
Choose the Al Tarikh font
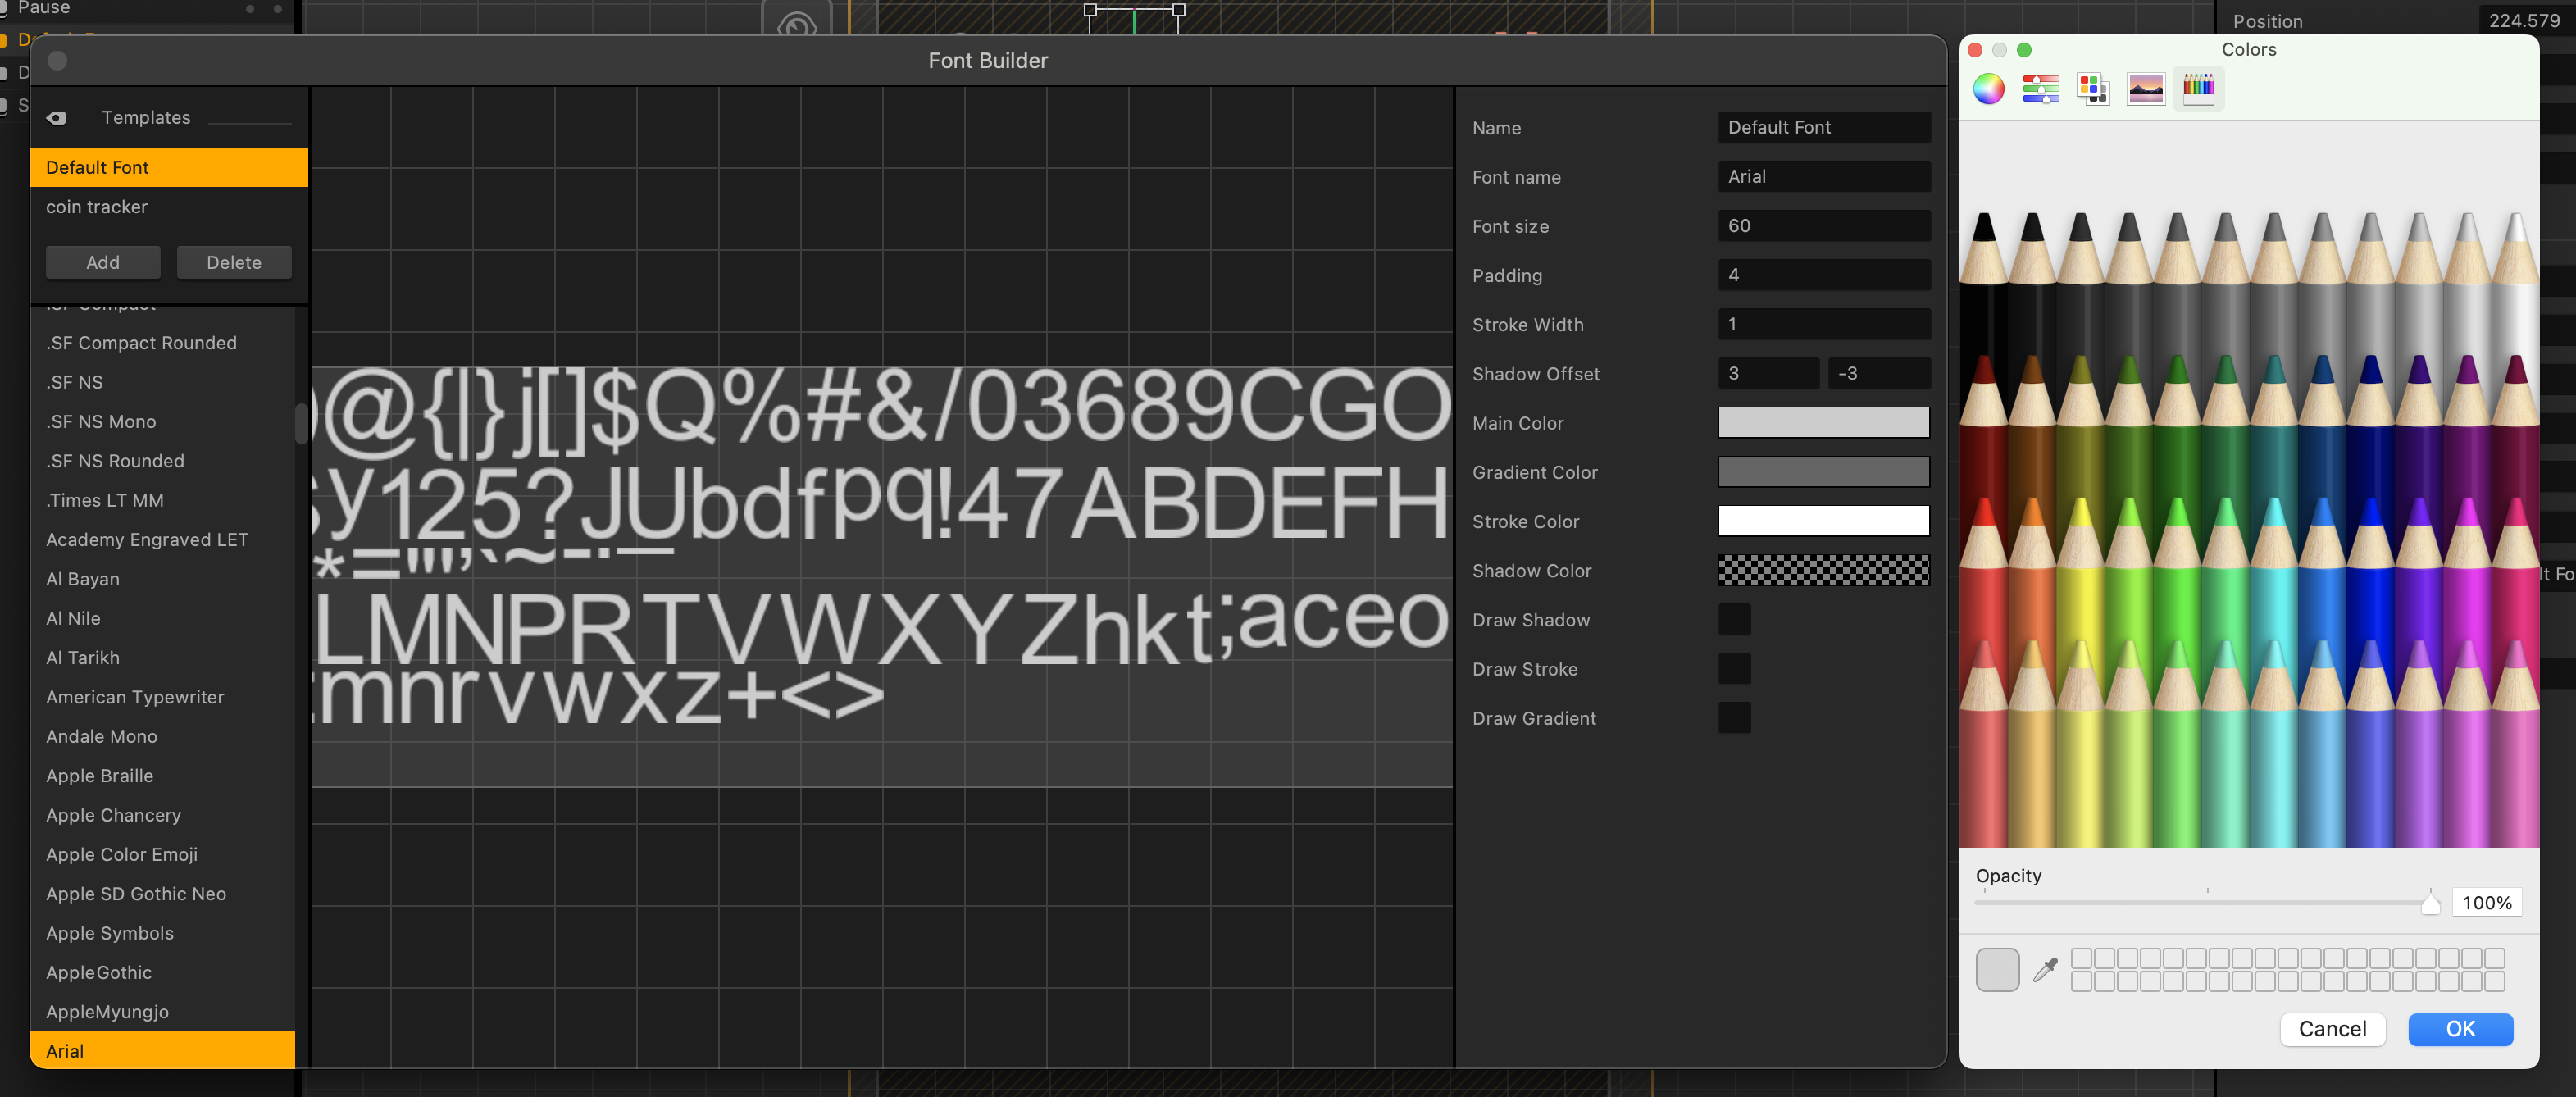point(162,658)
